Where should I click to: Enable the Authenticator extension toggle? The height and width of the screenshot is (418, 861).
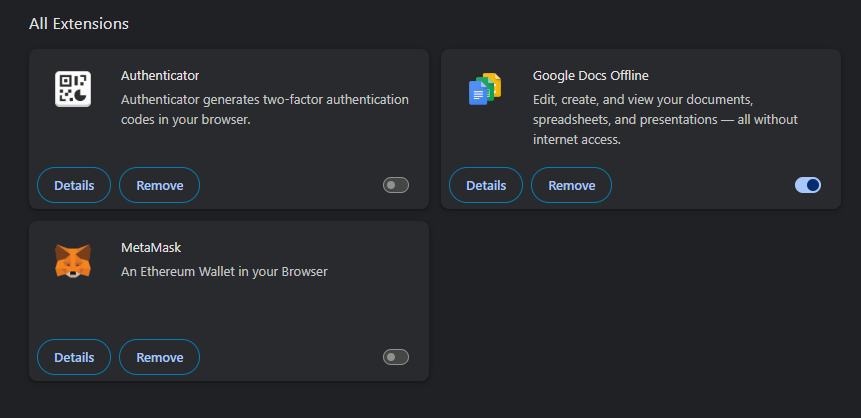(x=396, y=185)
